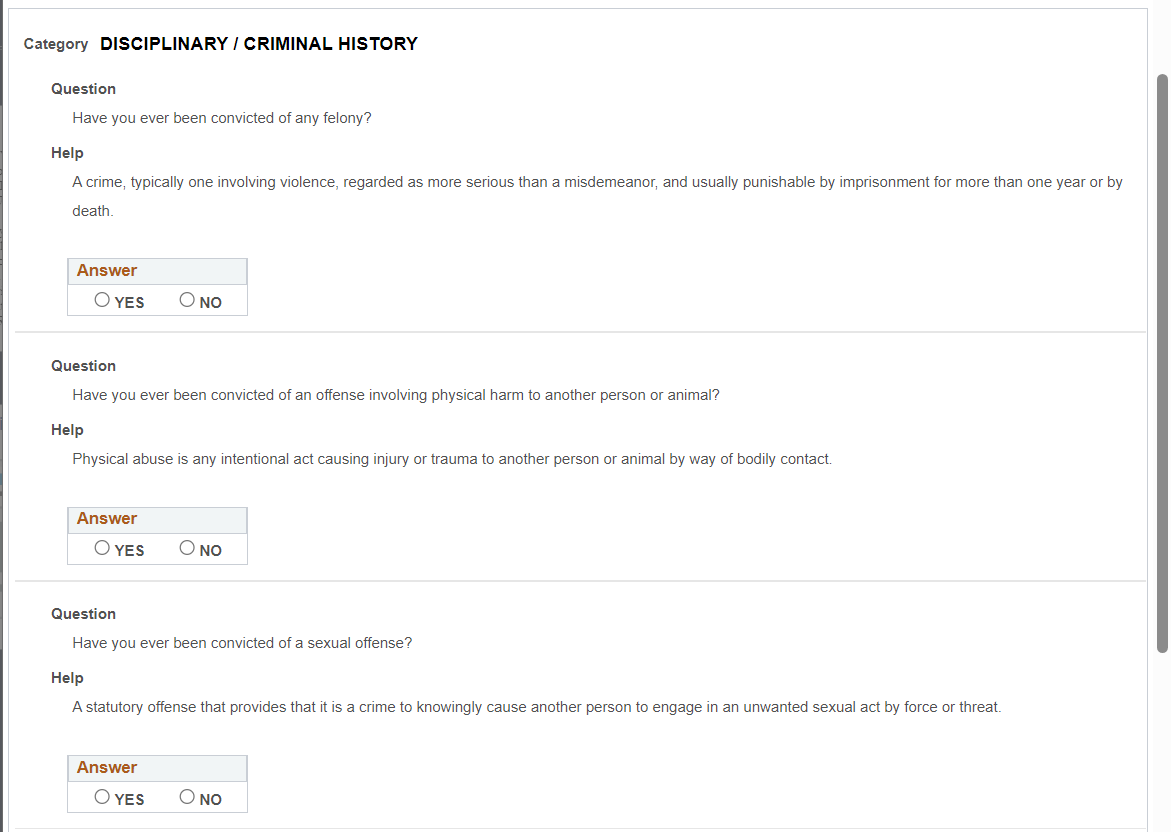The width and height of the screenshot is (1171, 832).
Task: Mark YES for the sexual offense question
Action: [103, 797]
